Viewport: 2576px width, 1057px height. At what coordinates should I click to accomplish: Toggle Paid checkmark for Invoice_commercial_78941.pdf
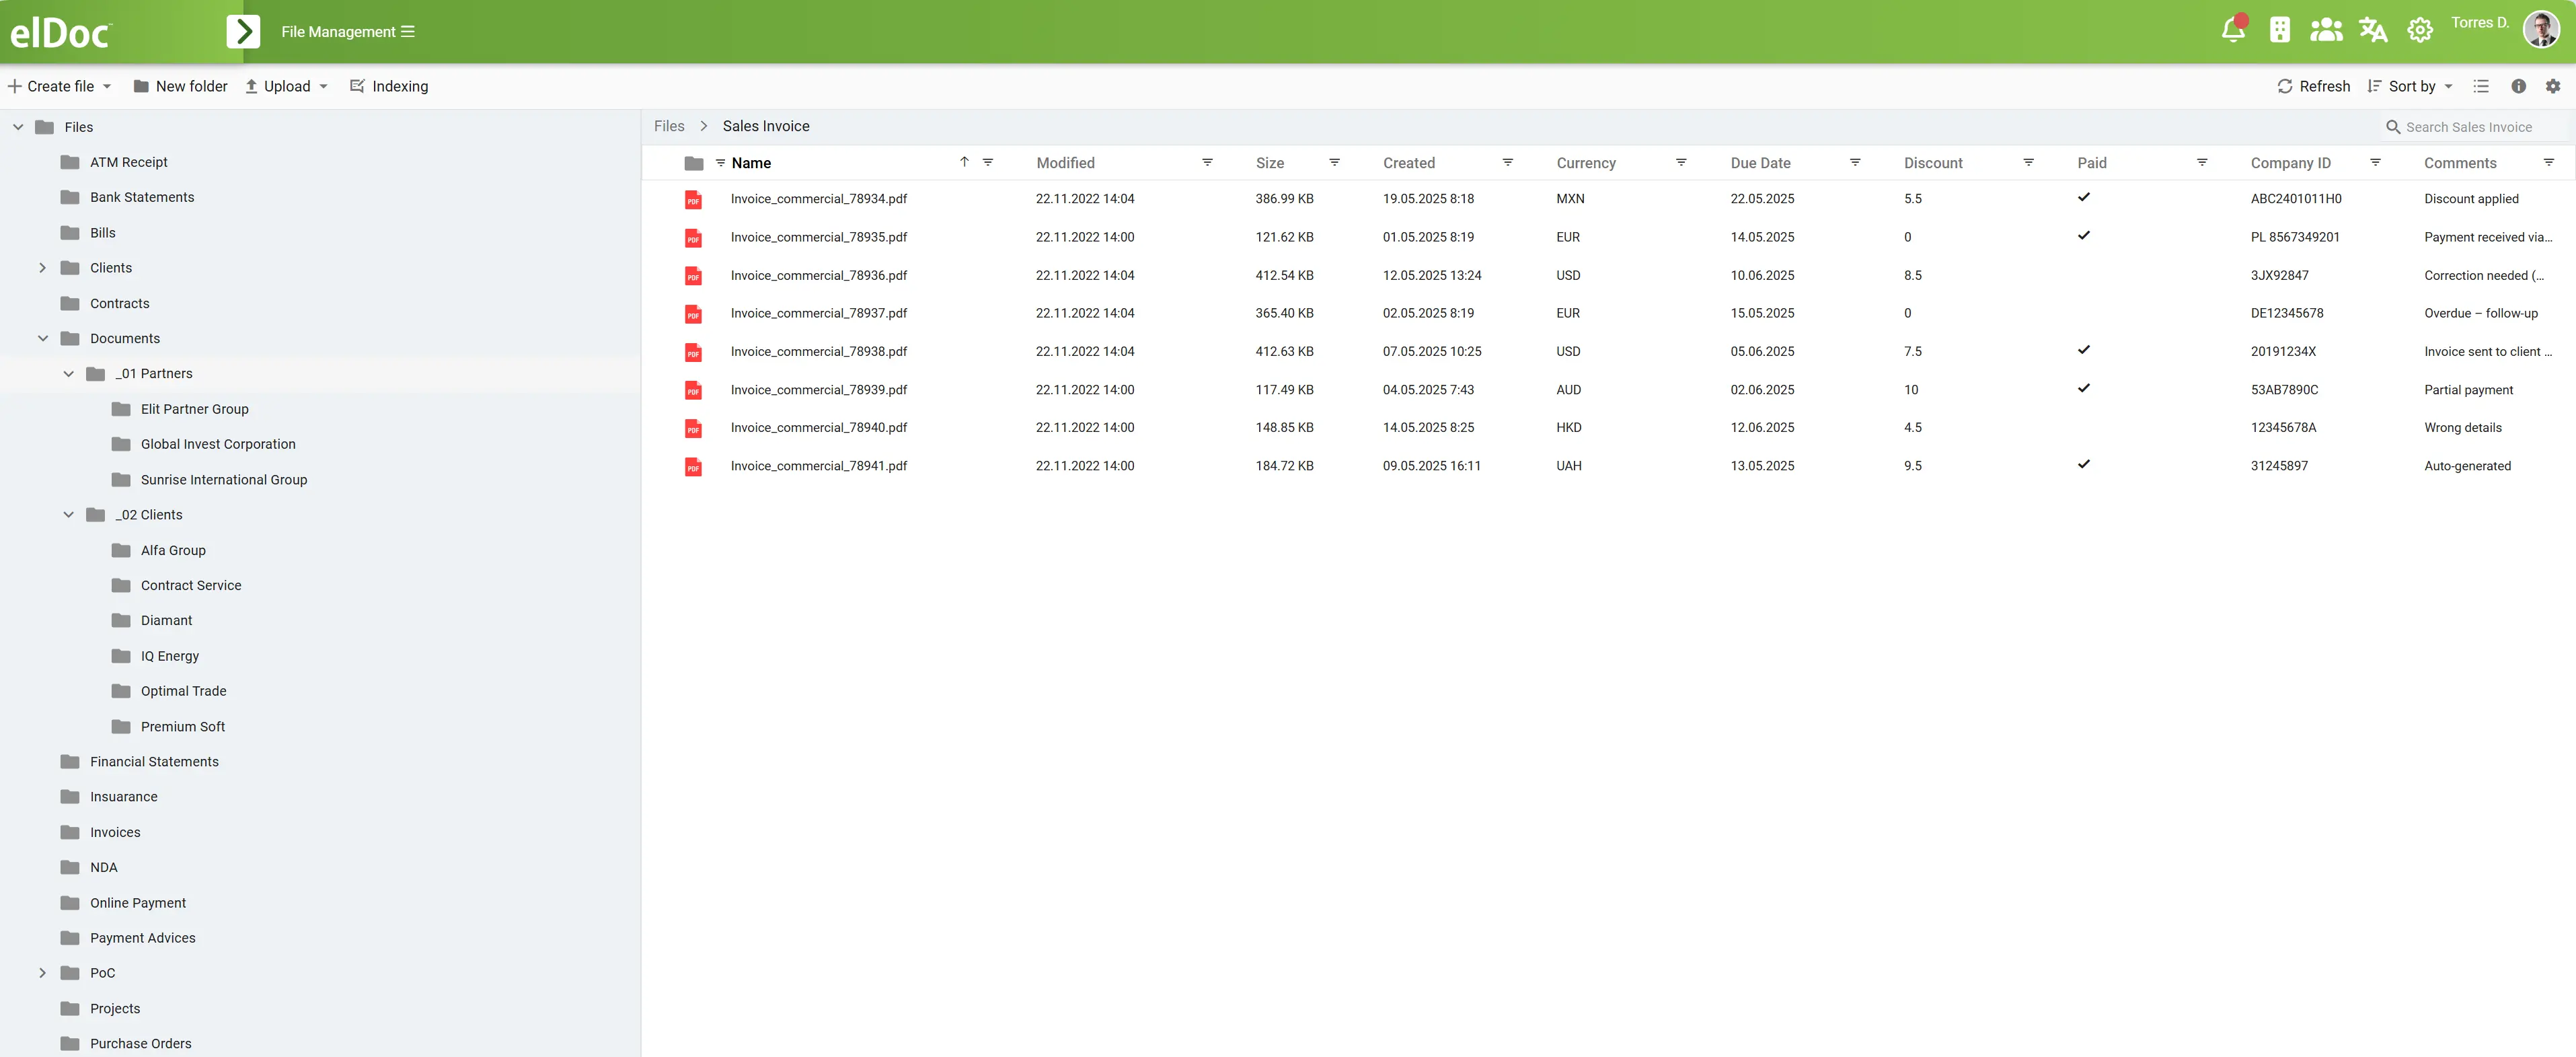pyautogui.click(x=2083, y=464)
